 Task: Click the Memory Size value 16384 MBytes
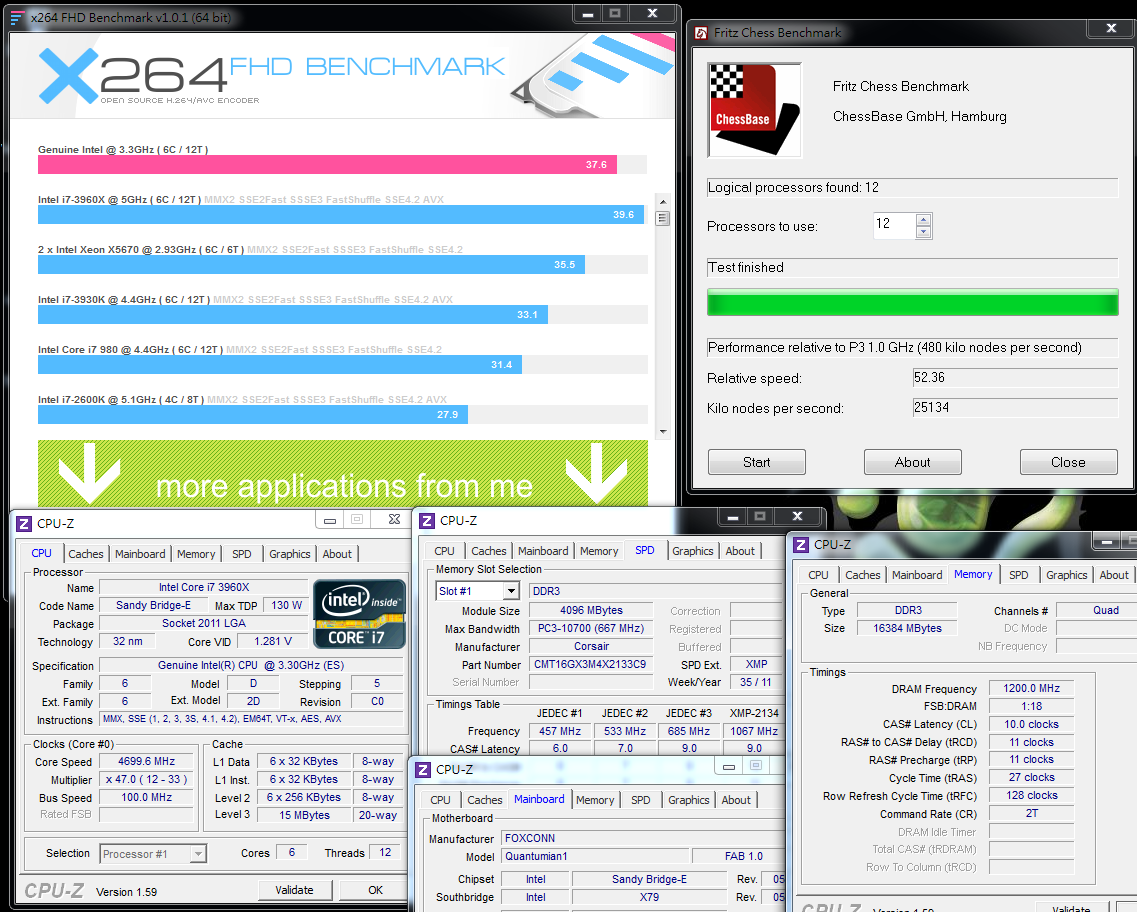pos(907,628)
